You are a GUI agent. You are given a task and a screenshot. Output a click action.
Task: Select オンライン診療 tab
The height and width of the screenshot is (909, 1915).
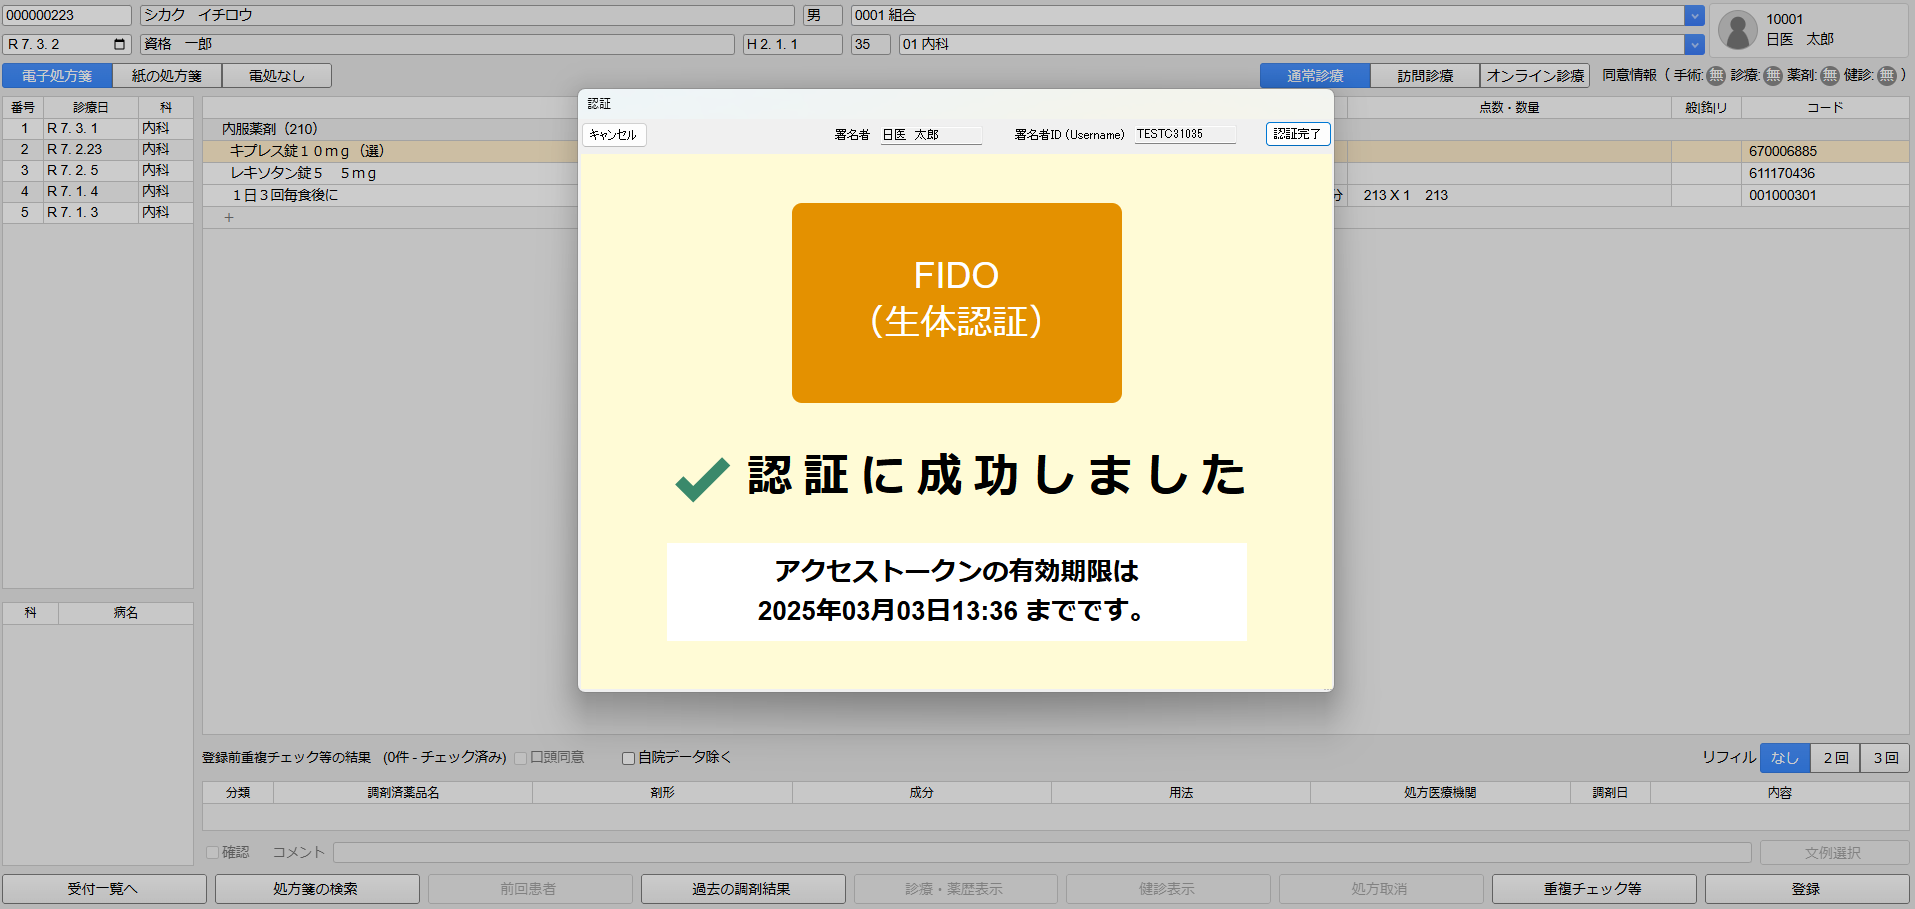tap(1535, 76)
